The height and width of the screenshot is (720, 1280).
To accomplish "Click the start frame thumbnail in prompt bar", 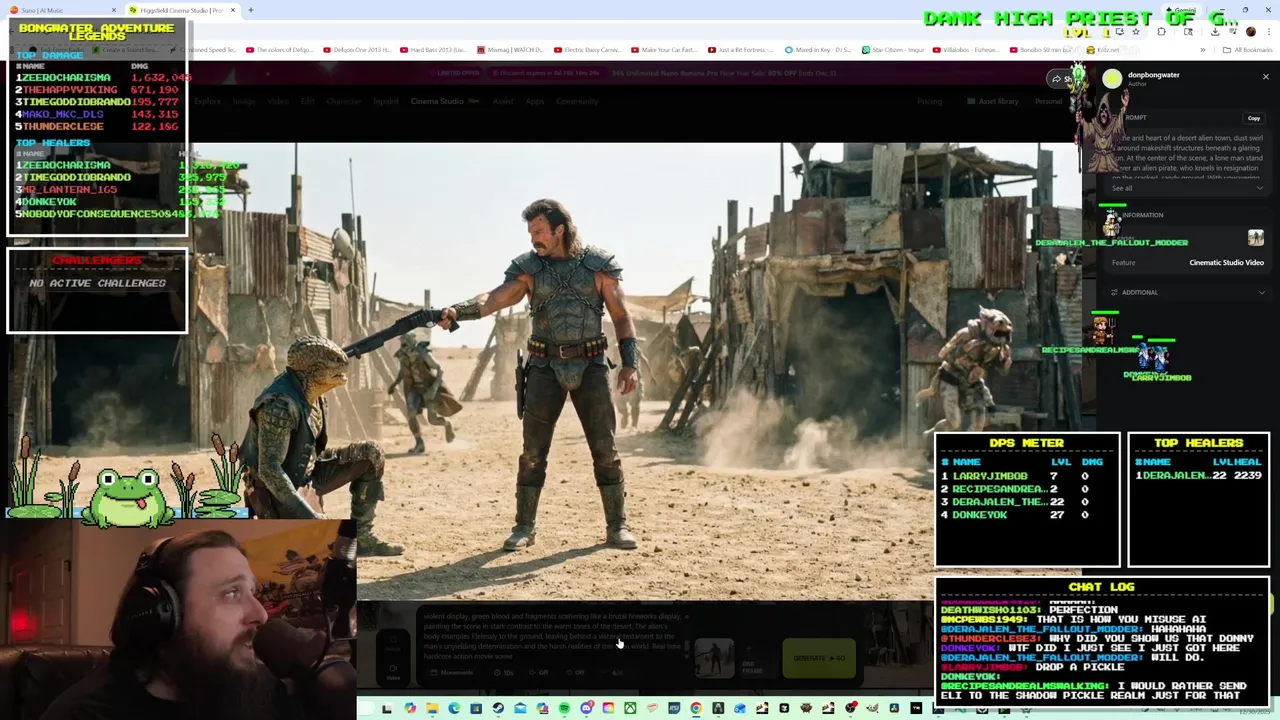I will (714, 658).
